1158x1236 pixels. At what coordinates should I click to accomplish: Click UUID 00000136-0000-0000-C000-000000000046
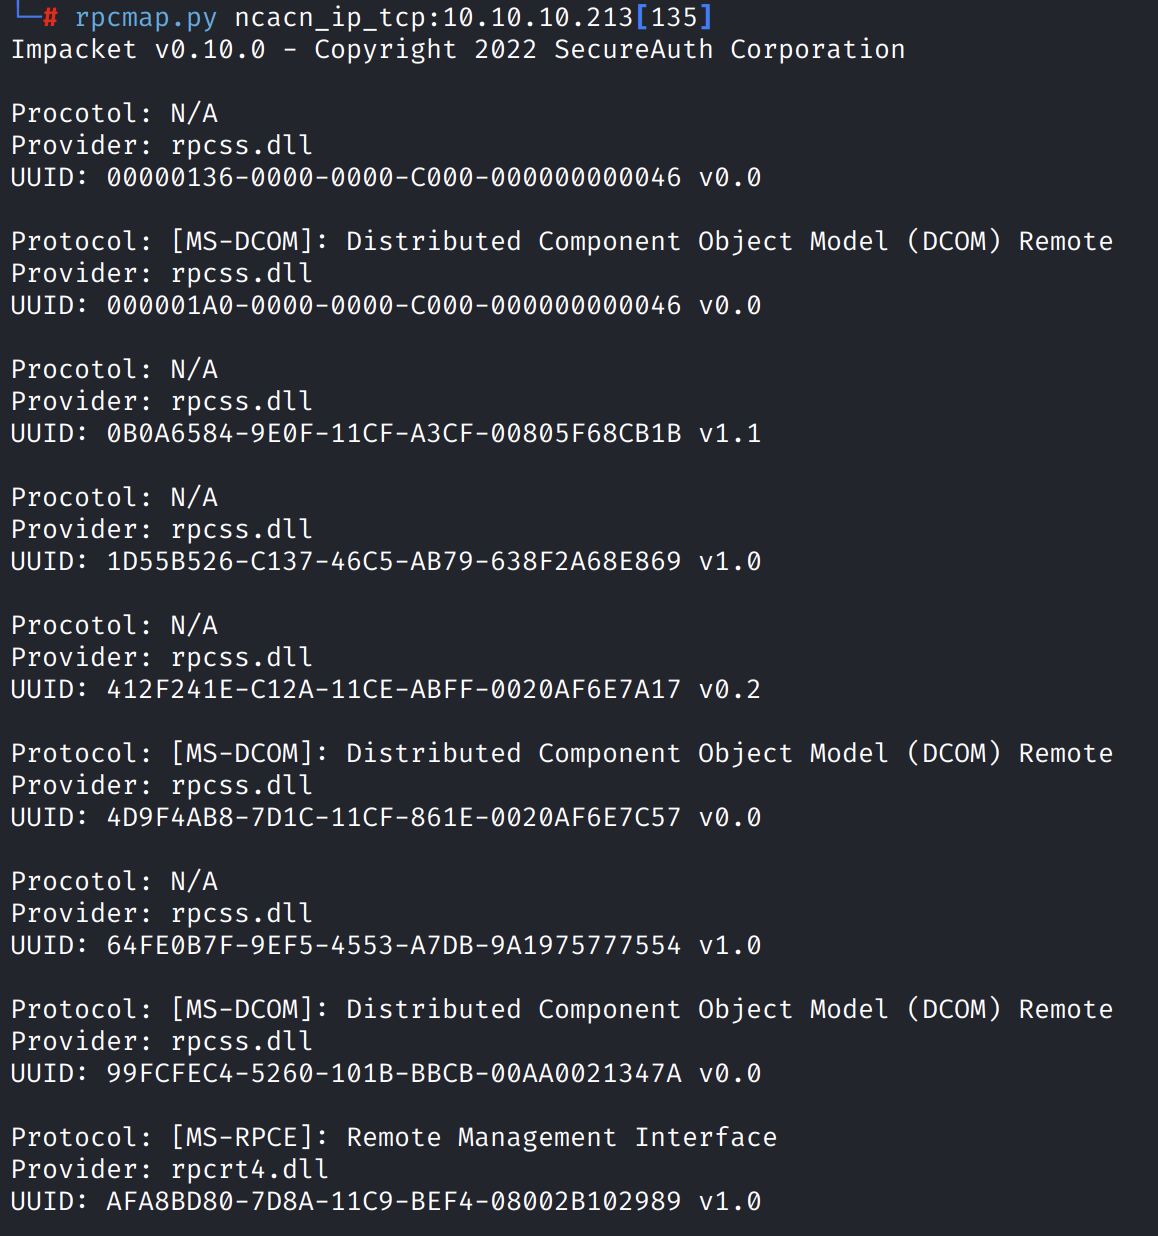[393, 178]
